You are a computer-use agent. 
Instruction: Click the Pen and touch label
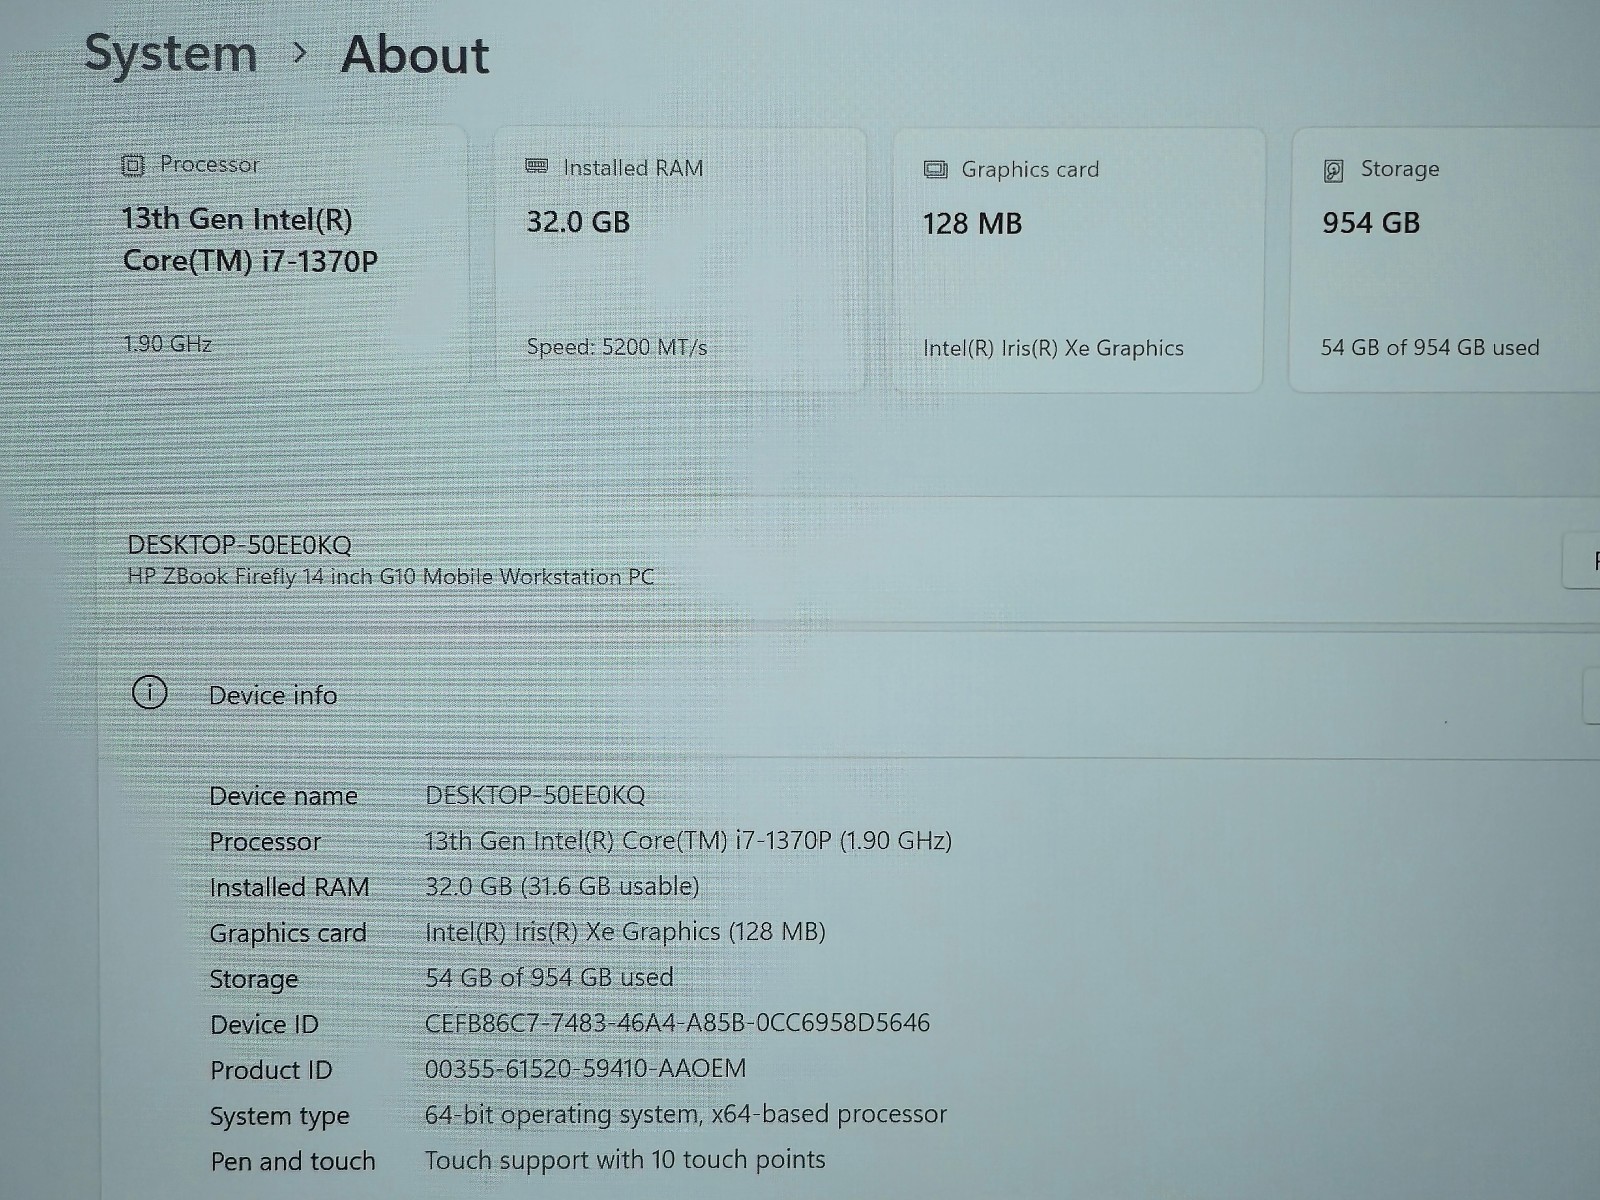(x=293, y=1161)
